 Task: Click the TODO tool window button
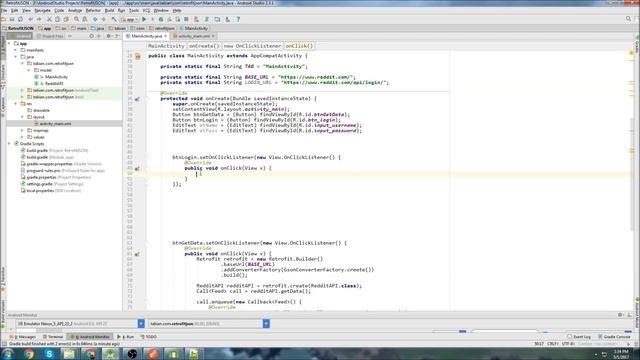point(149,337)
